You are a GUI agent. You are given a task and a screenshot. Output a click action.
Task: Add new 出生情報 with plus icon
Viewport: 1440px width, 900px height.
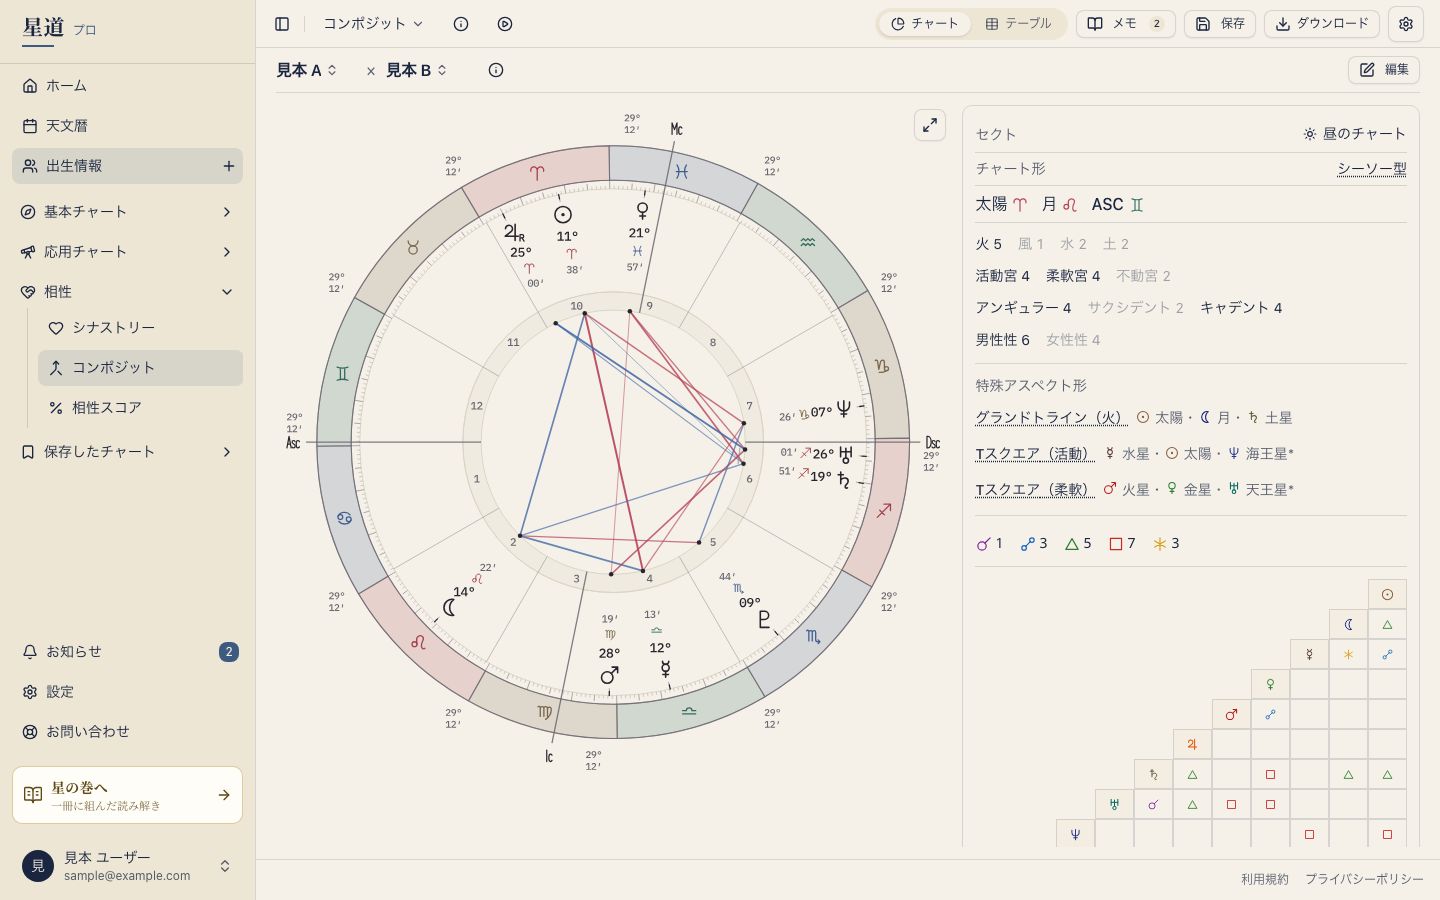[x=228, y=166]
